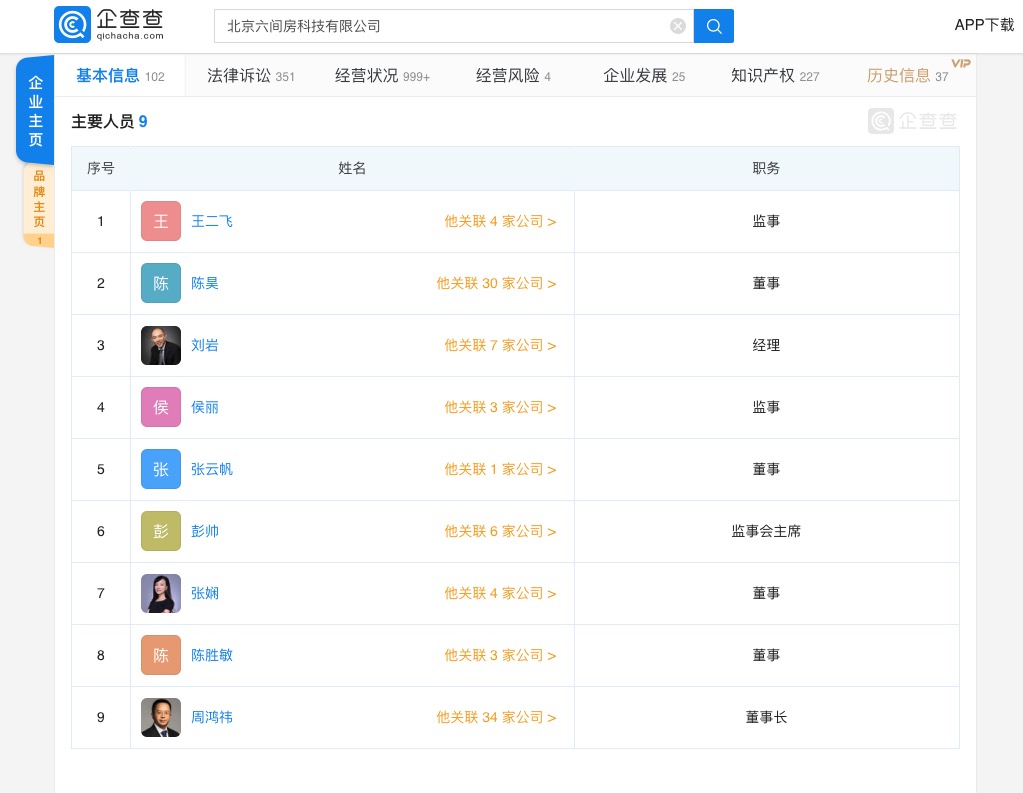1023x793 pixels.
Task: Expand 陈昊's 30 associated companies
Action: 496,283
